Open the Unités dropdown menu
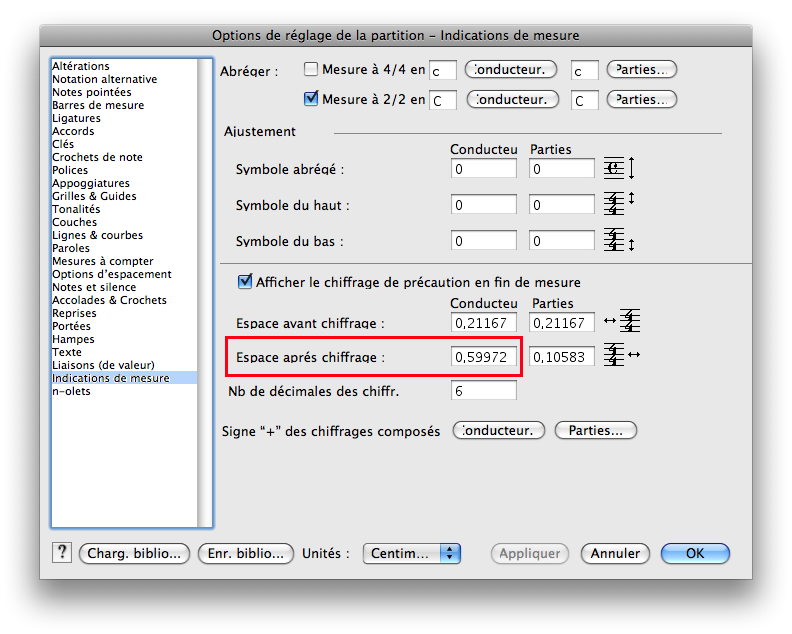792x634 pixels. pyautogui.click(x=411, y=553)
